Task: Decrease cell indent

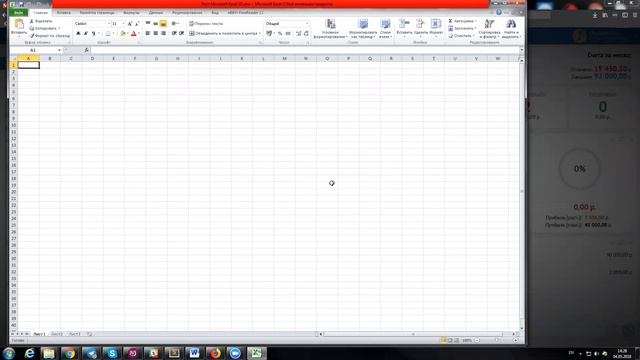Action: click(174, 33)
